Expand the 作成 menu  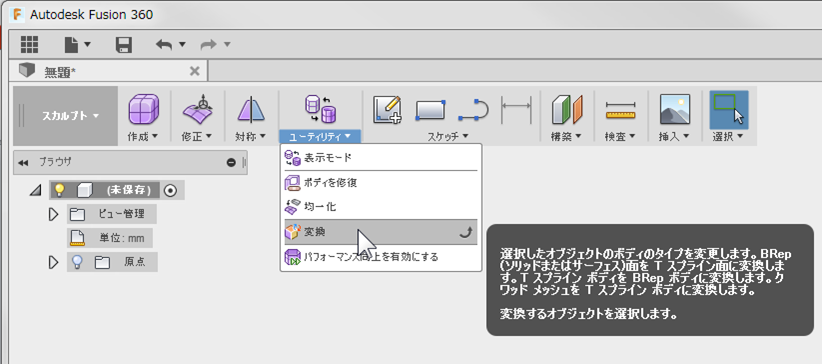coord(143,136)
